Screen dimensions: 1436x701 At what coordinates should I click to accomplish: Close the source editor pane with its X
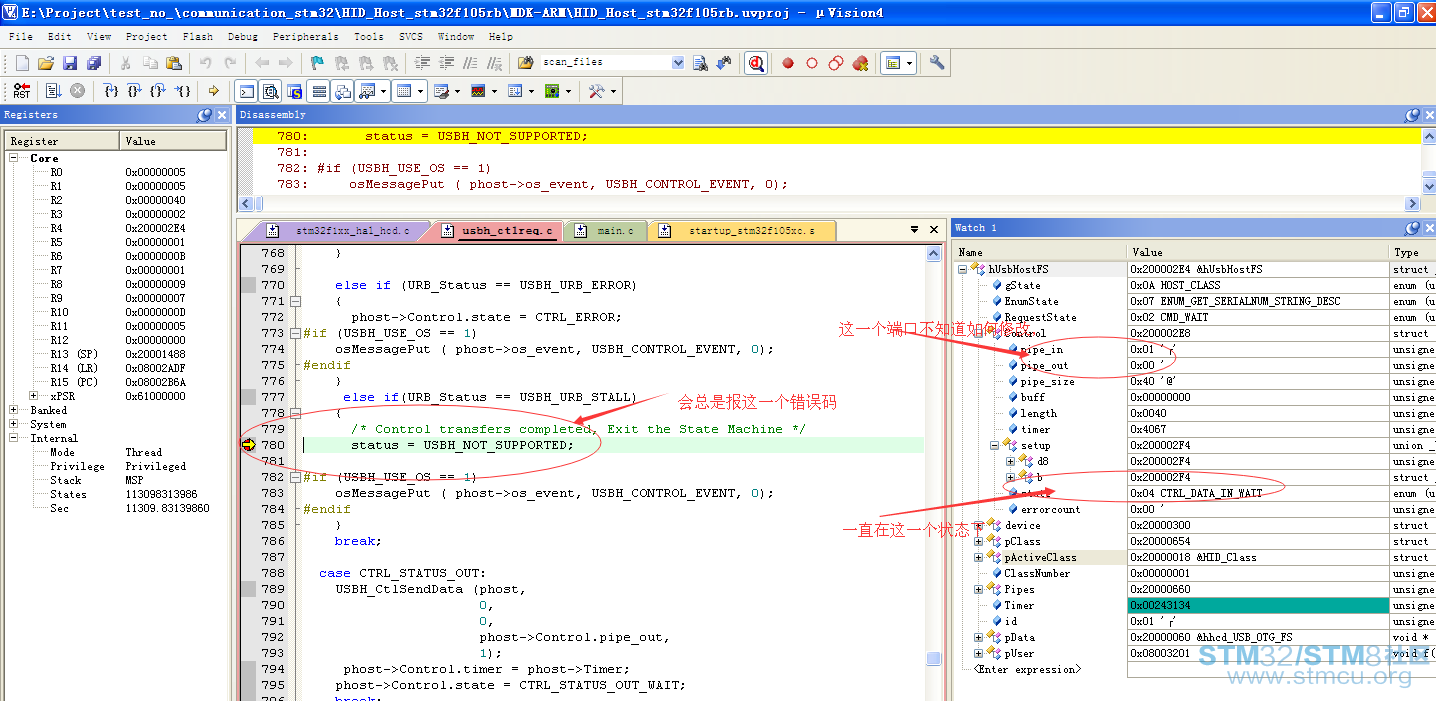pyautogui.click(x=934, y=230)
